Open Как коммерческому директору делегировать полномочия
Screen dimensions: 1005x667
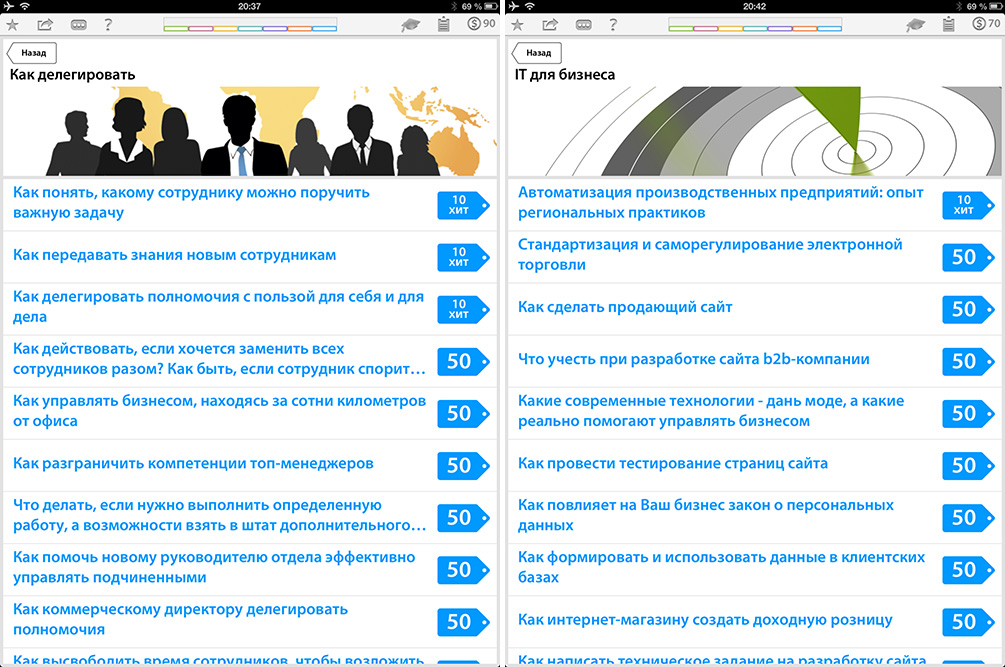(x=250, y=622)
